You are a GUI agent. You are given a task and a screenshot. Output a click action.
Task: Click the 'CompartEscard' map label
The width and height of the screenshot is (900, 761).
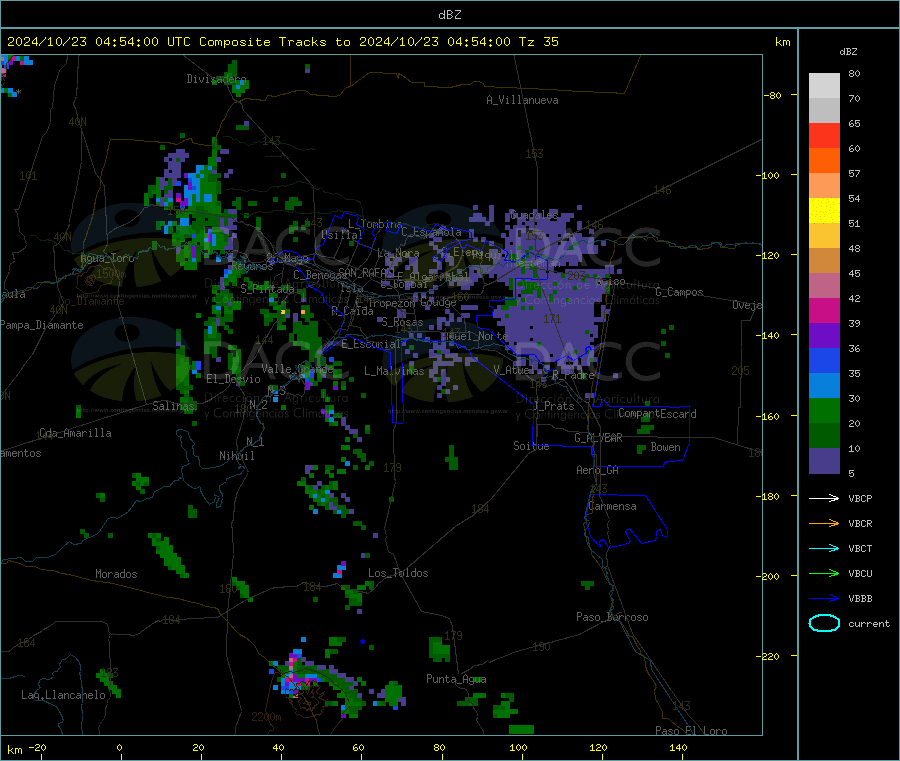click(657, 414)
